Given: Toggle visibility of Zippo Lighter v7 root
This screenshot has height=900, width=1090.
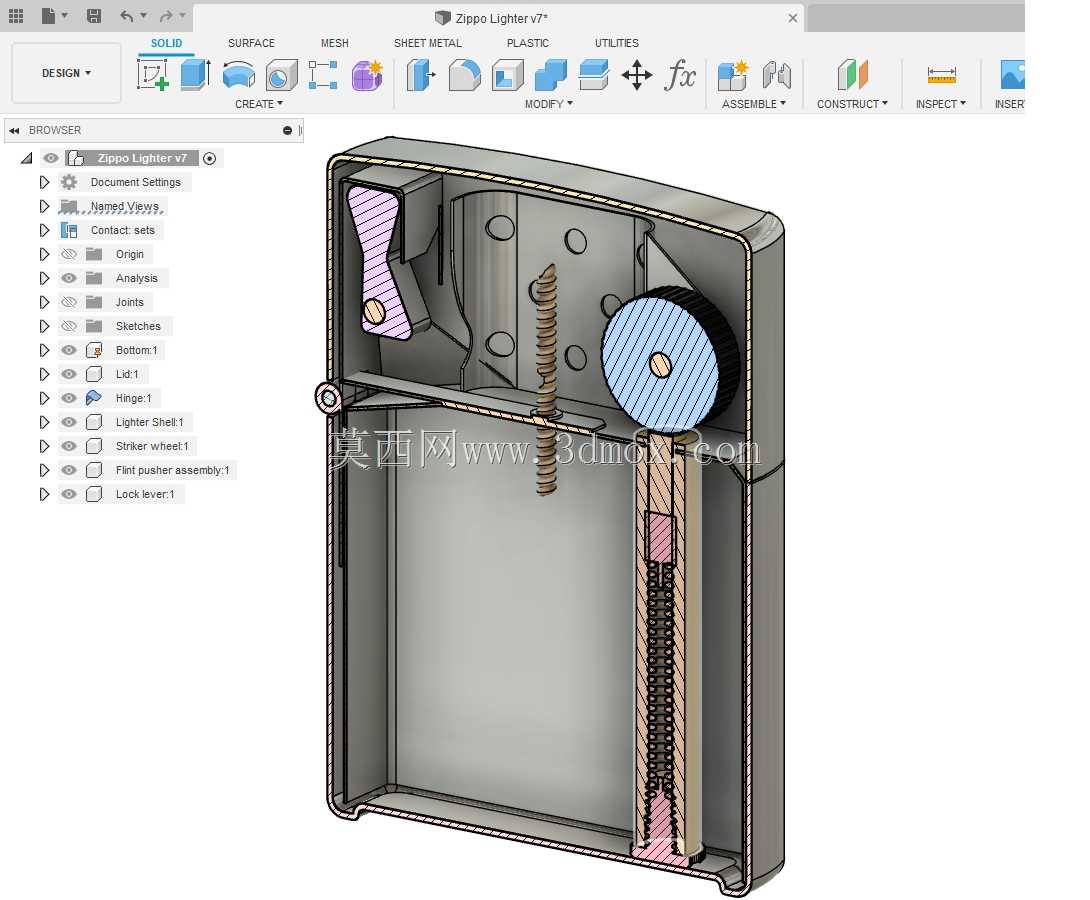Looking at the screenshot, I should coord(51,158).
